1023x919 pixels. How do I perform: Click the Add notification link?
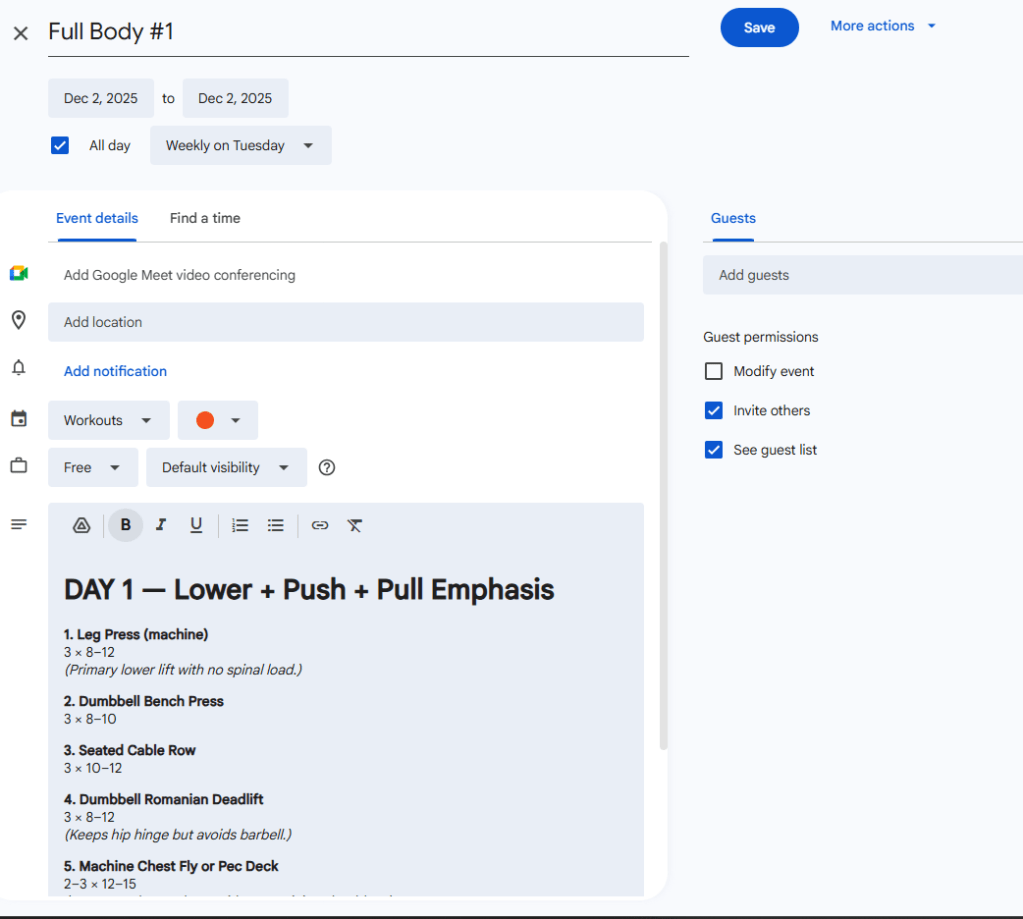[x=115, y=371]
